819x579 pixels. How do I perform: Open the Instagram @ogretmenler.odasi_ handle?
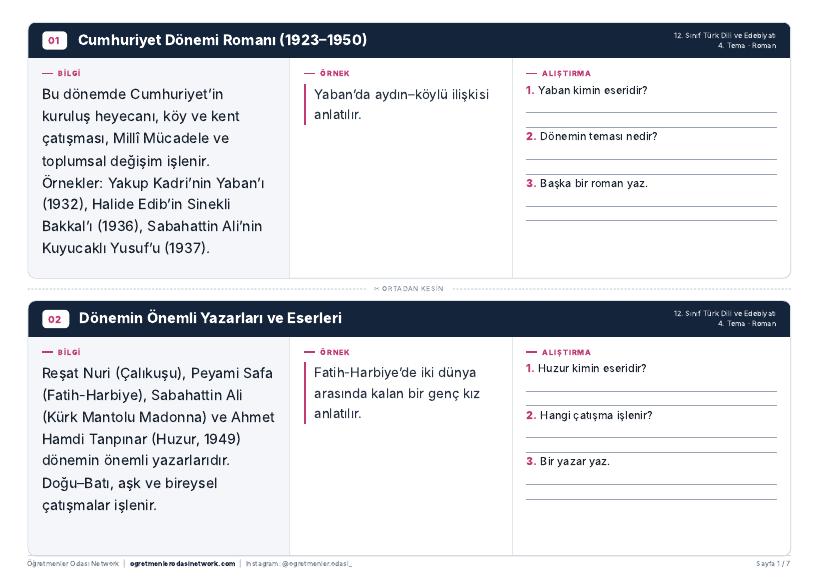click(x=299, y=564)
